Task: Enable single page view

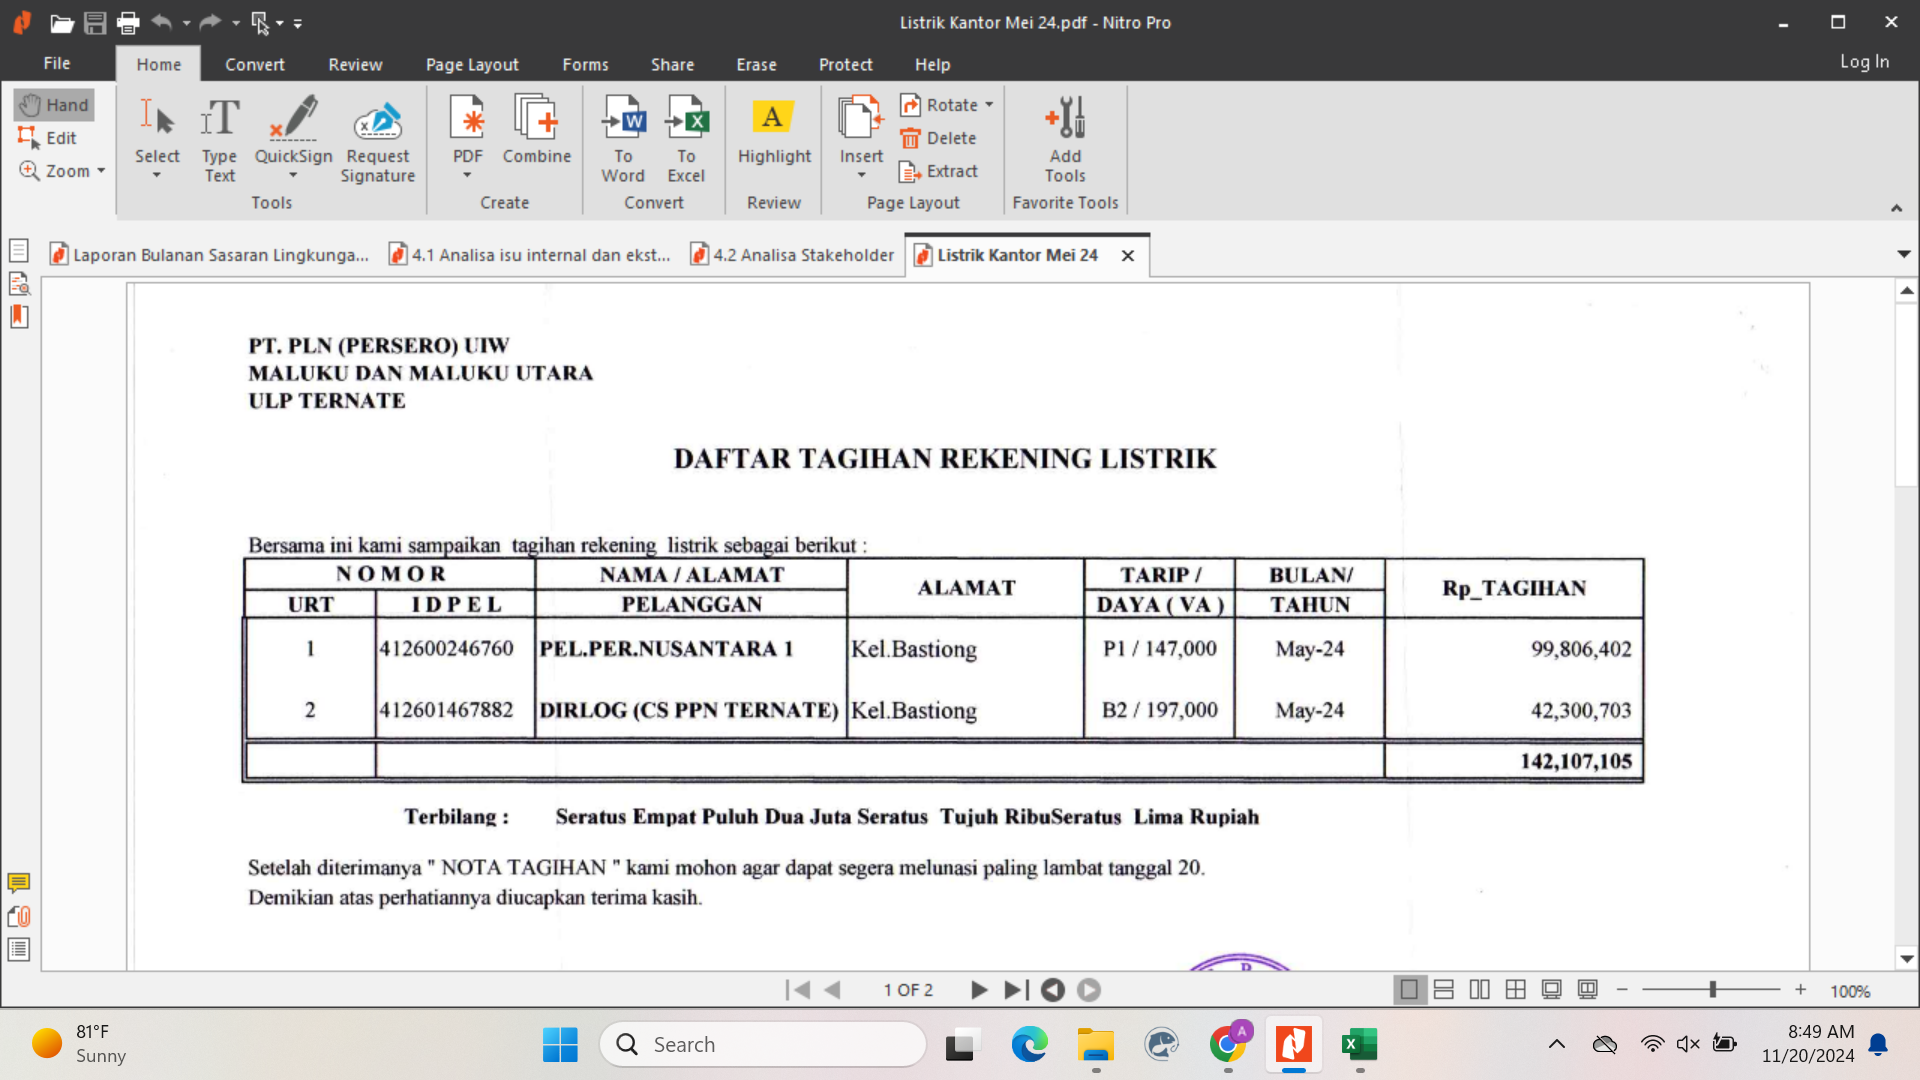Action: (x=1409, y=990)
